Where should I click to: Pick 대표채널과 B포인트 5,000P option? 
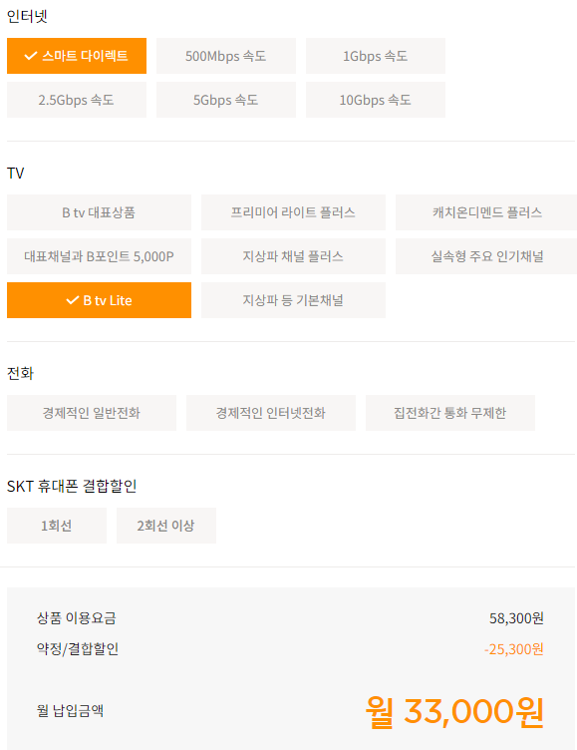pyautogui.click(x=99, y=256)
